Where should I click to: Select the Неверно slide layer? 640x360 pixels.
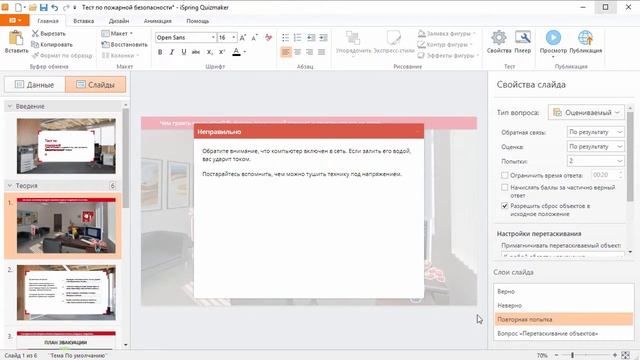tap(564, 305)
